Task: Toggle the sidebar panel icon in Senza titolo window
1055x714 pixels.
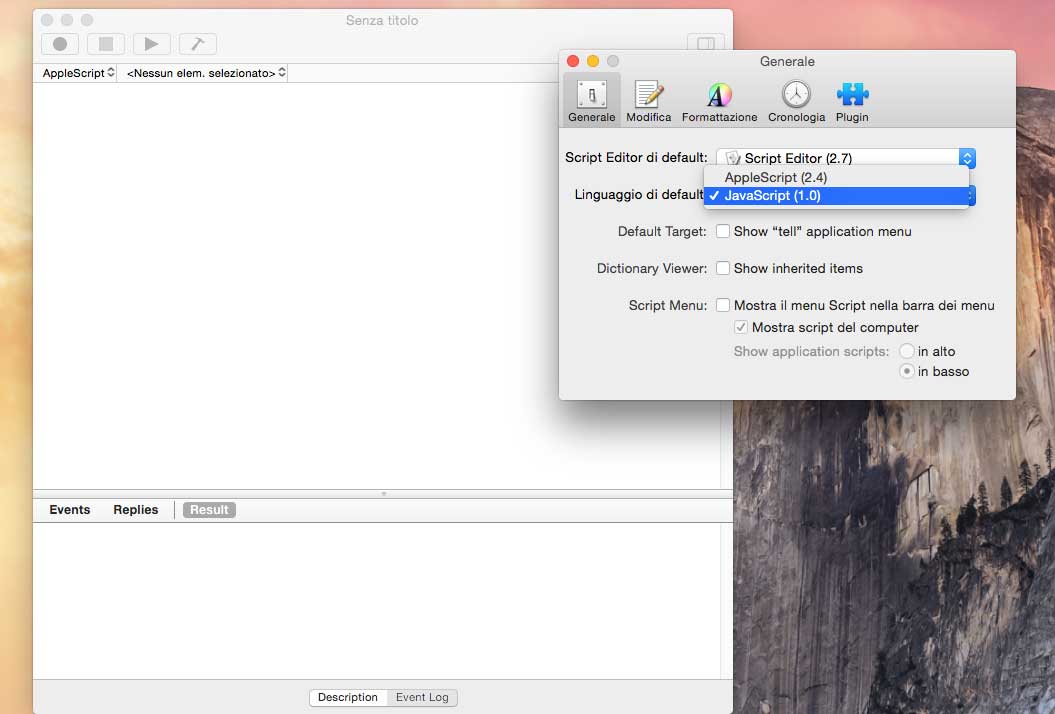Action: point(706,44)
